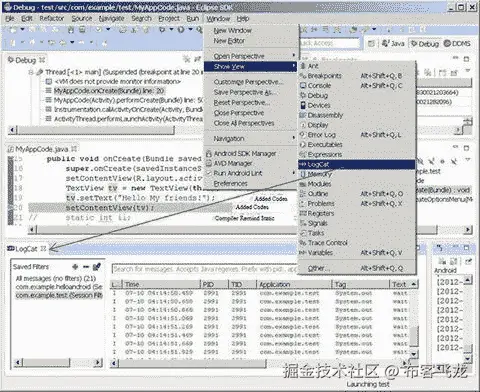
Task: Click the green Run icon in the main toolbar
Action: [x=181, y=30]
